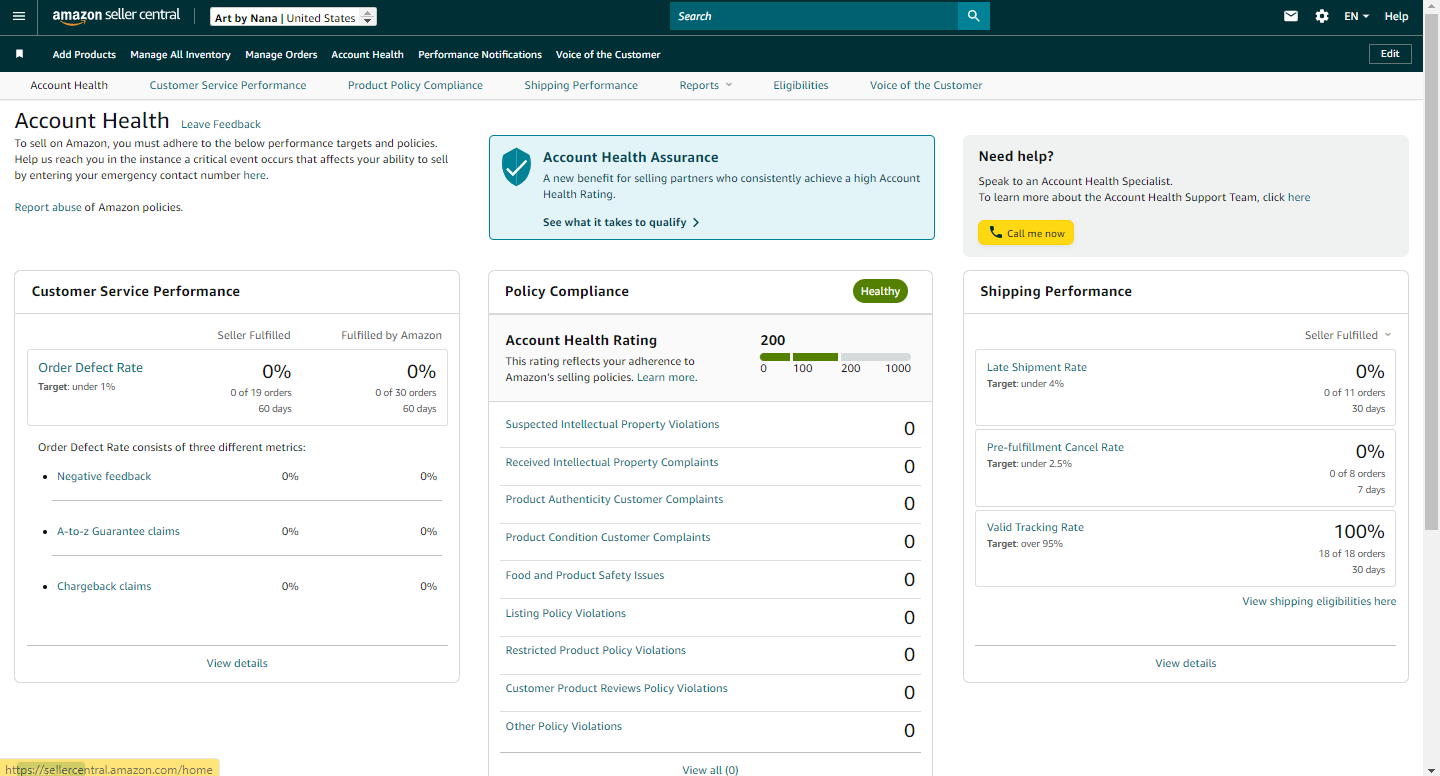Viewport: 1440px width, 776px height.
Task: Open Voice of the Customer favorites link
Action: [608, 54]
